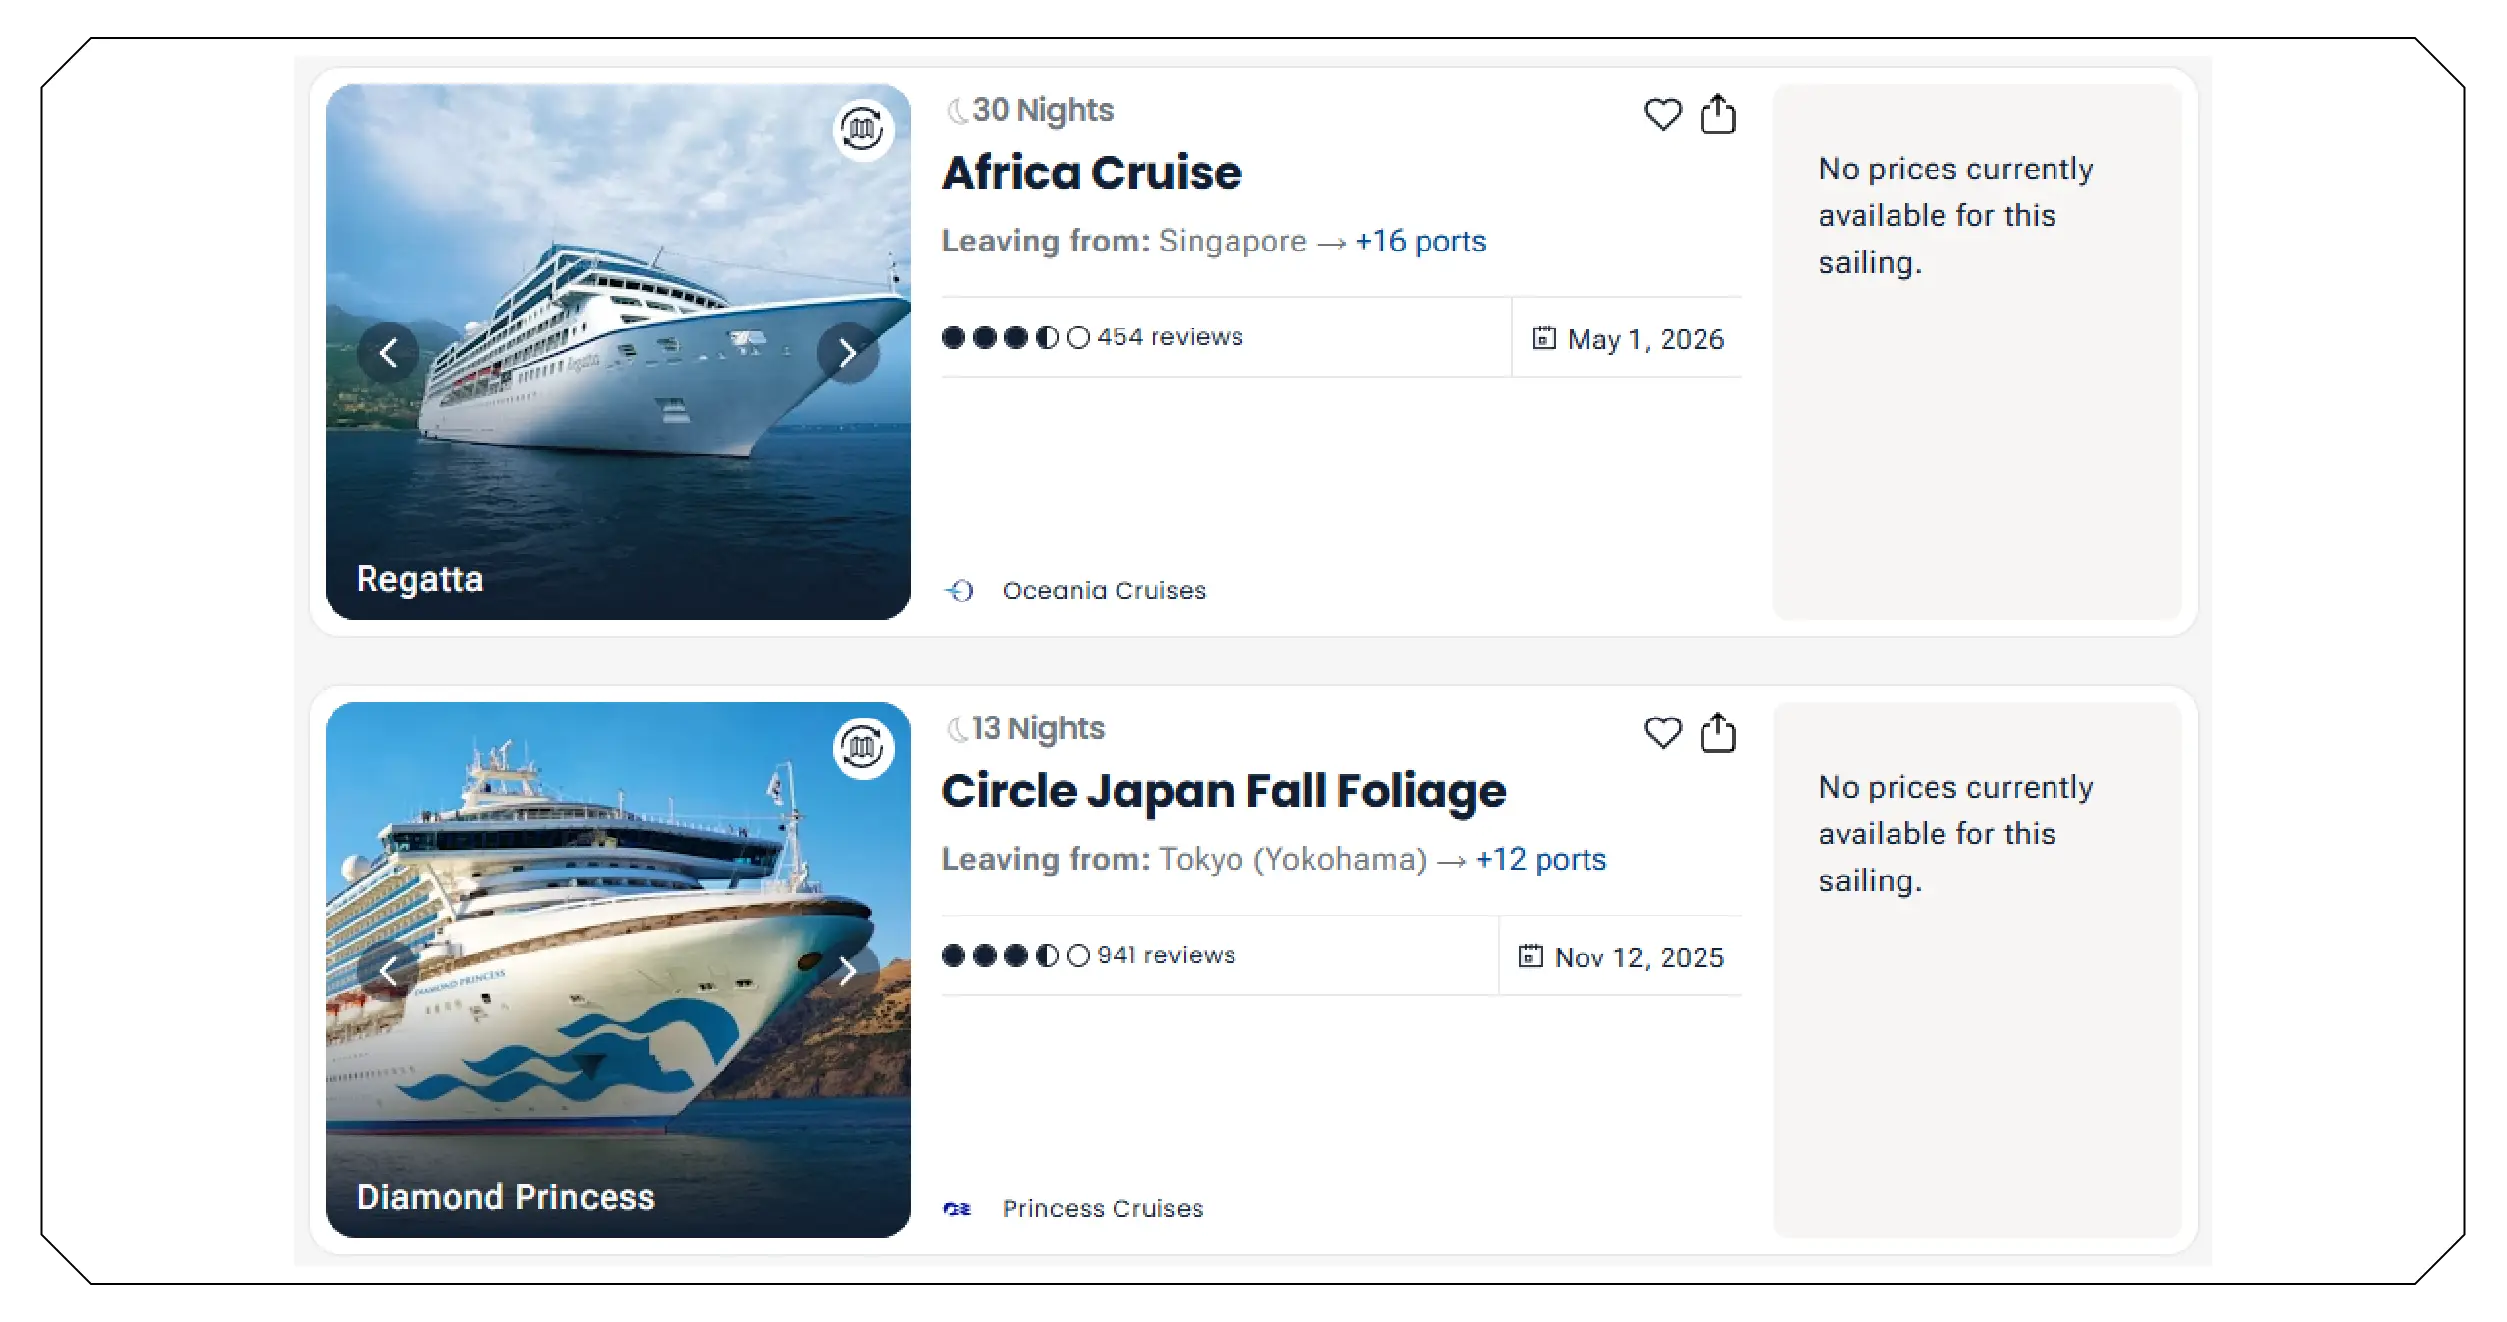Click the share icon for Africa Cruise
This screenshot has height=1322, width=2507.
(x=1719, y=113)
